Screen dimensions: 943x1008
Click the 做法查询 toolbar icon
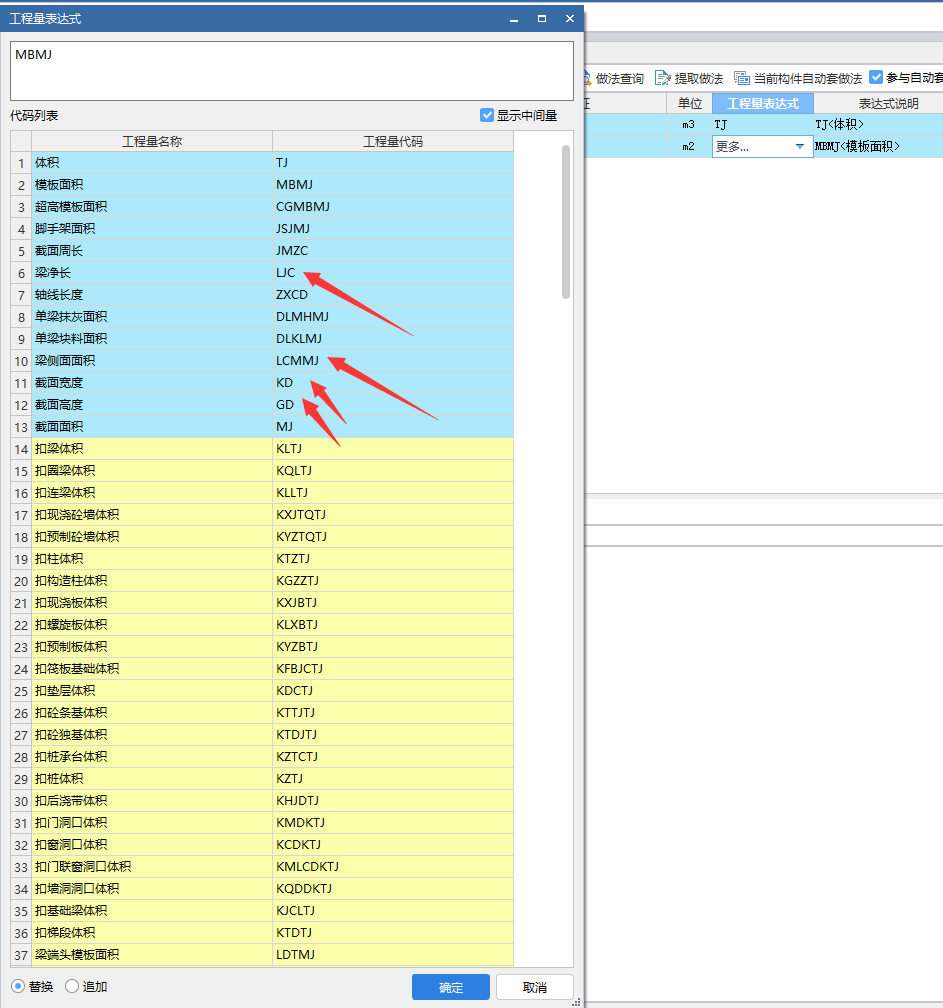(x=587, y=78)
